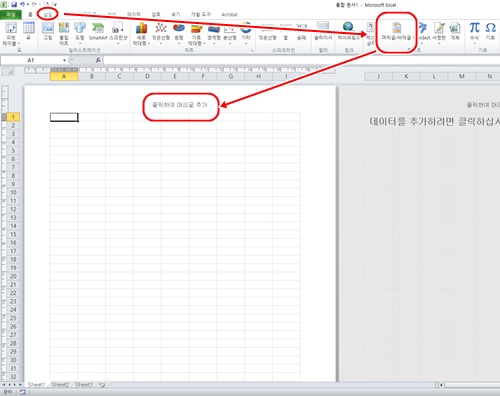500x396 pixels.
Task: Select row 10 header
Action: coord(13,192)
